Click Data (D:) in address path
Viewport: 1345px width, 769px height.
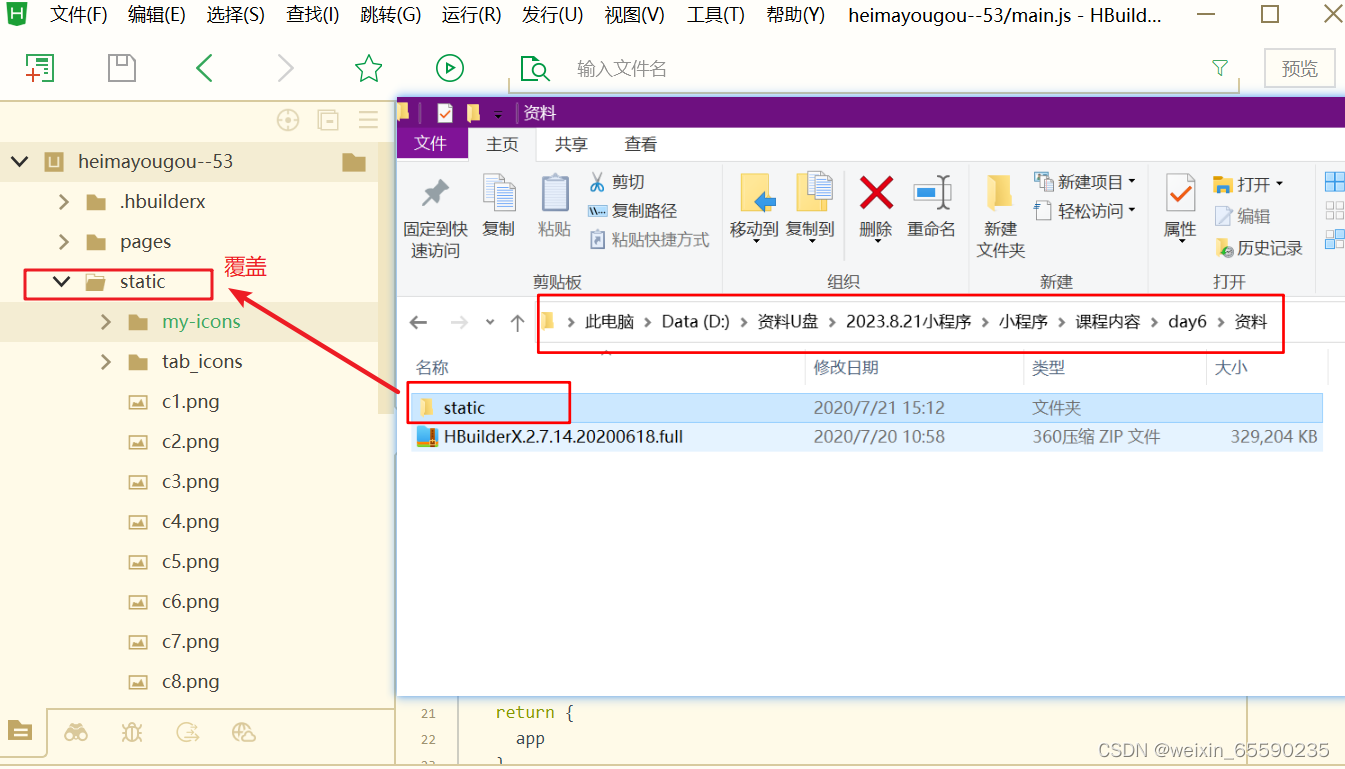[696, 322]
